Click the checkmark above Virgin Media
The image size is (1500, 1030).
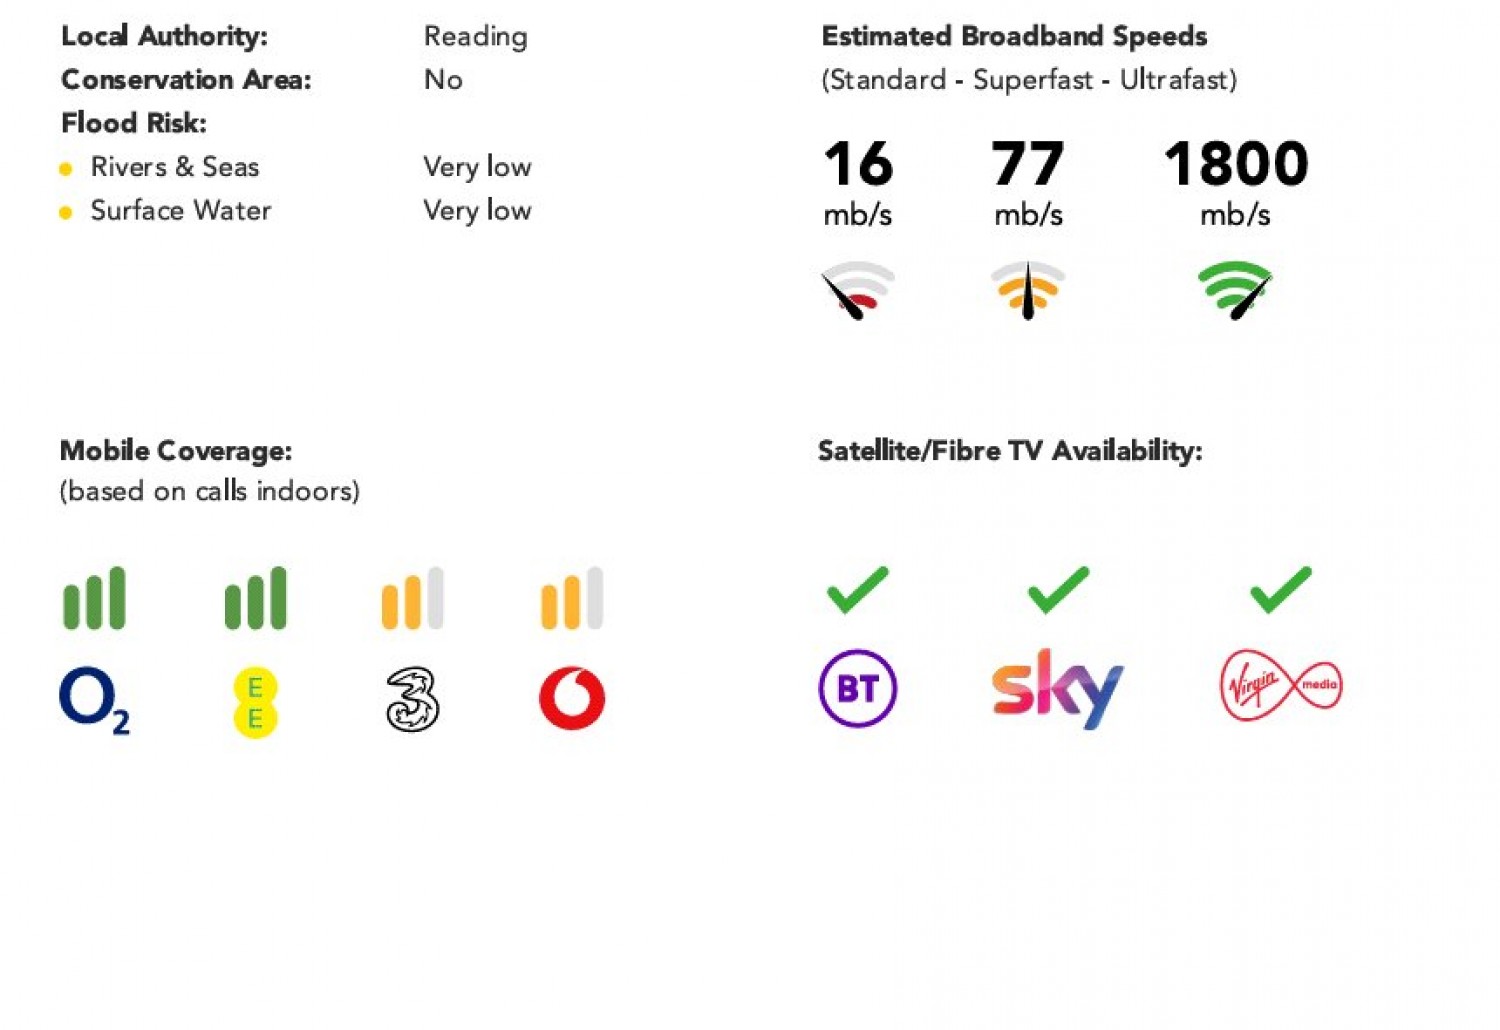1281,590
